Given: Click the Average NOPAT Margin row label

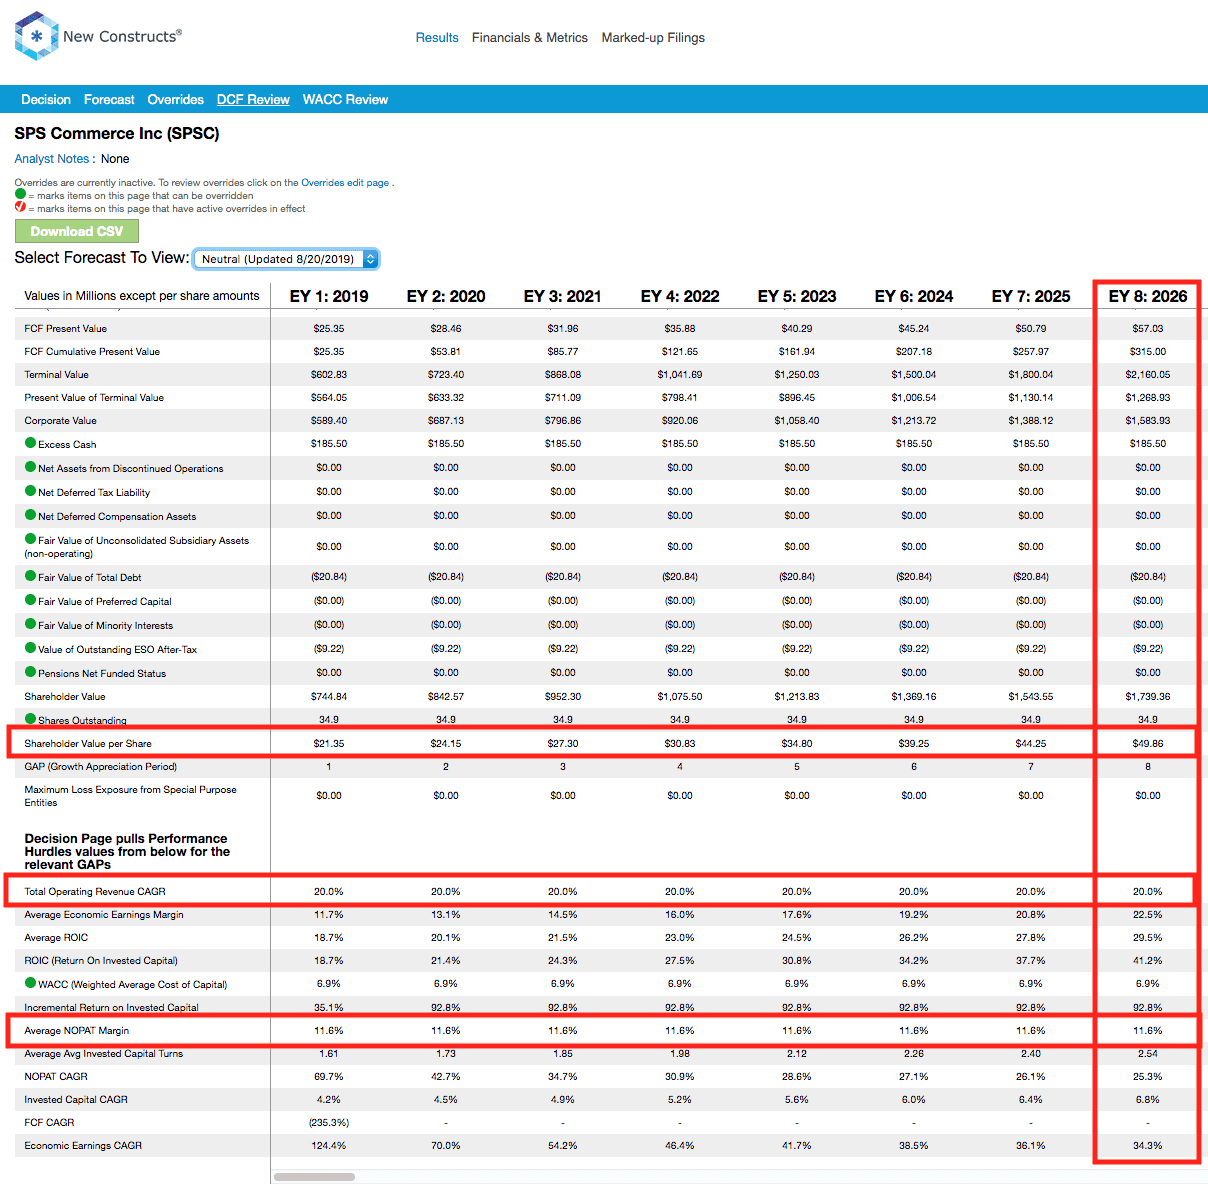Looking at the screenshot, I should [x=77, y=1030].
